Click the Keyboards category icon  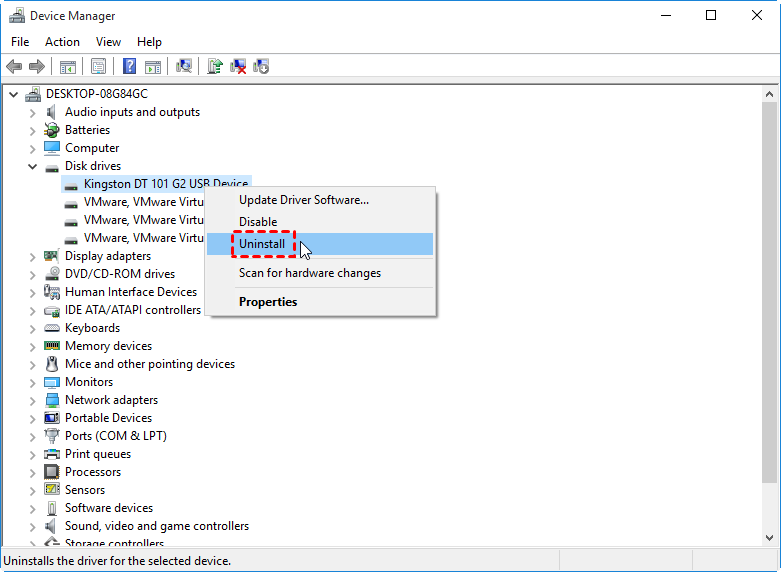(52, 328)
